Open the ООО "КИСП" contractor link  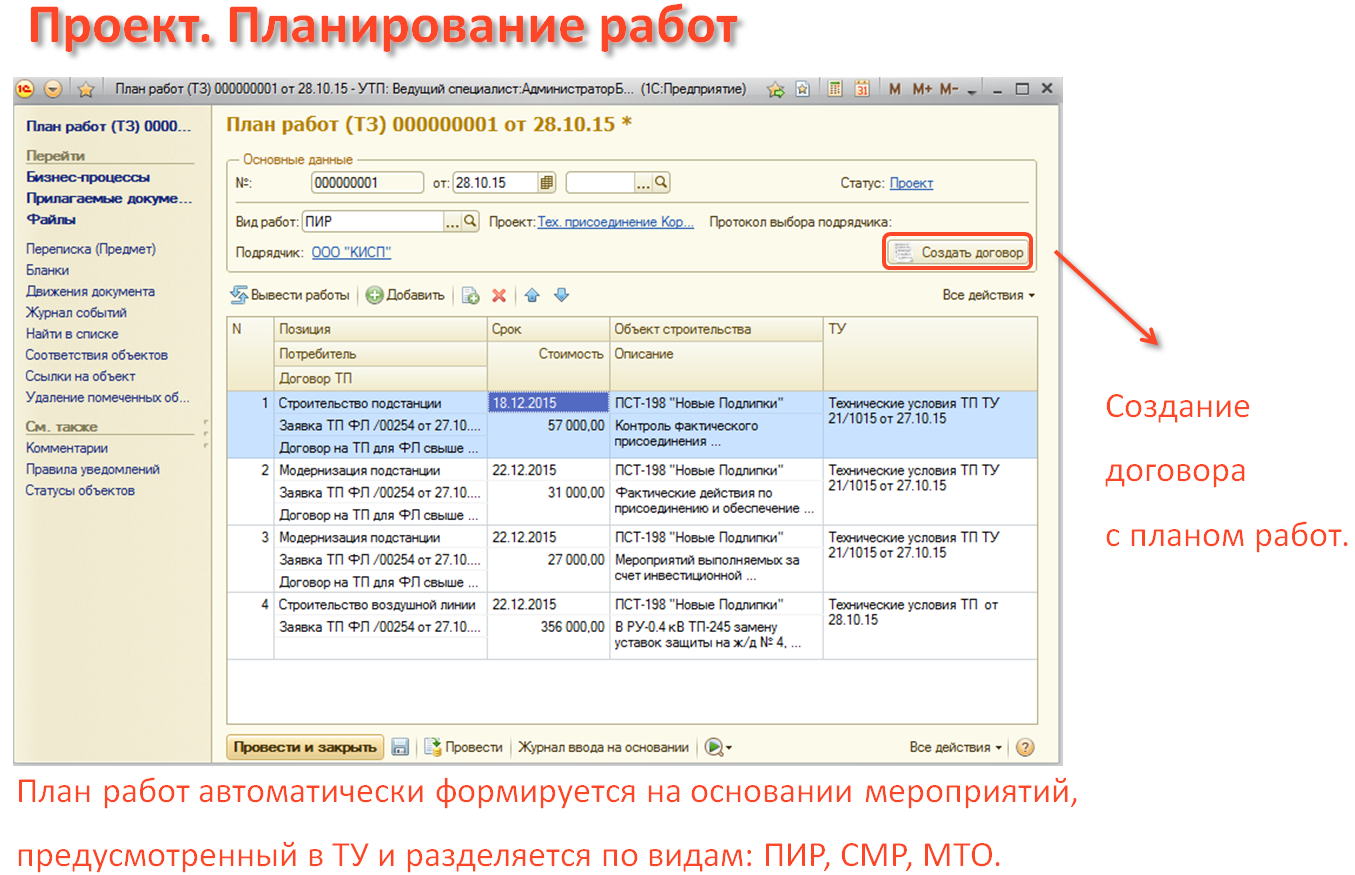pyautogui.click(x=351, y=253)
